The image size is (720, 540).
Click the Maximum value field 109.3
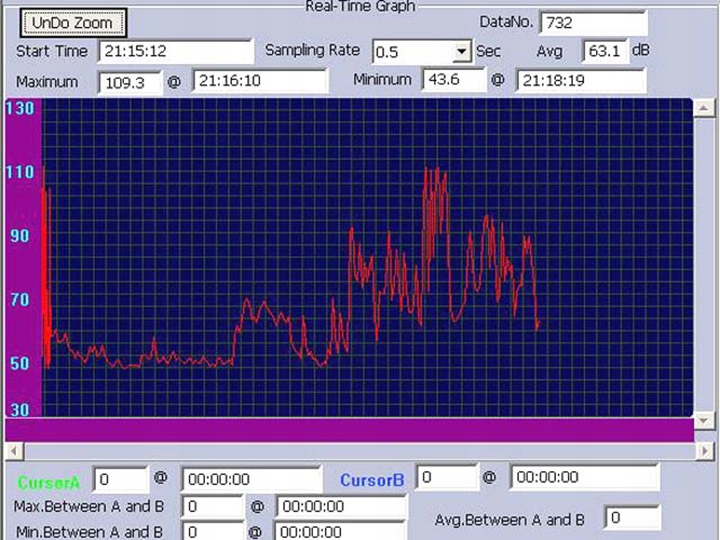(x=130, y=82)
